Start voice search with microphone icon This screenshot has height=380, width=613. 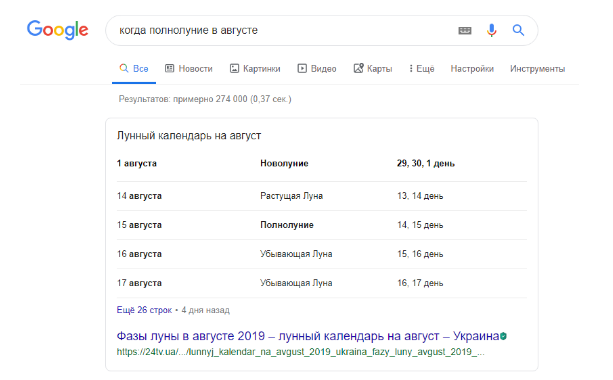[x=491, y=30]
